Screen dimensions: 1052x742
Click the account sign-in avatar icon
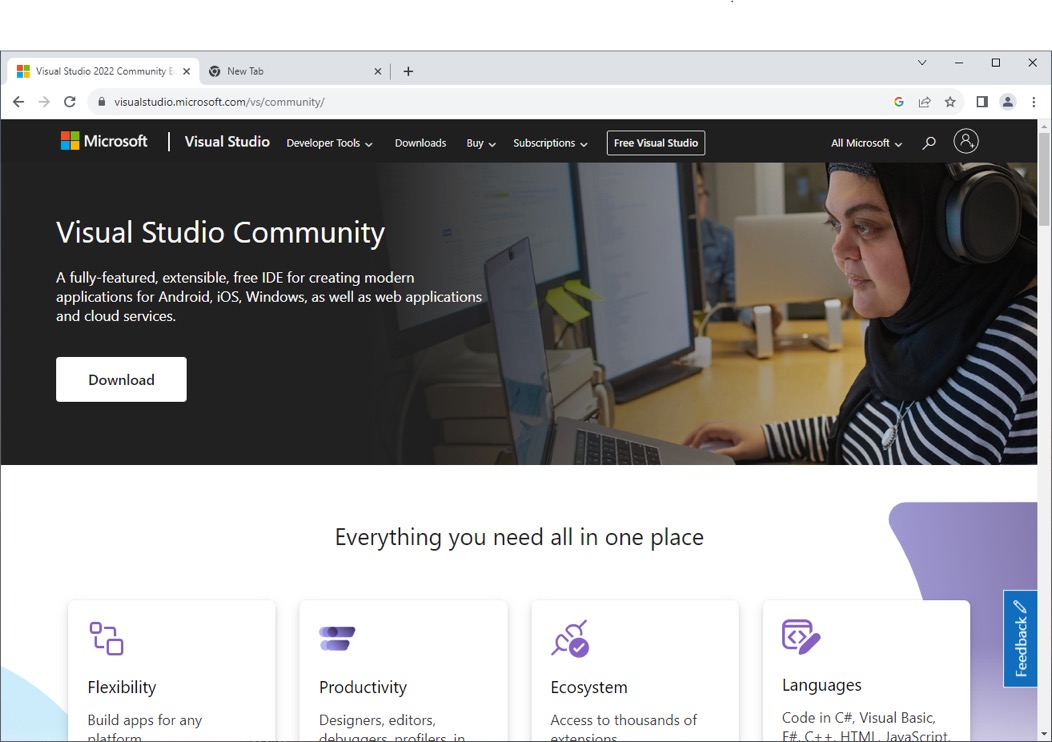pyautogui.click(x=966, y=142)
